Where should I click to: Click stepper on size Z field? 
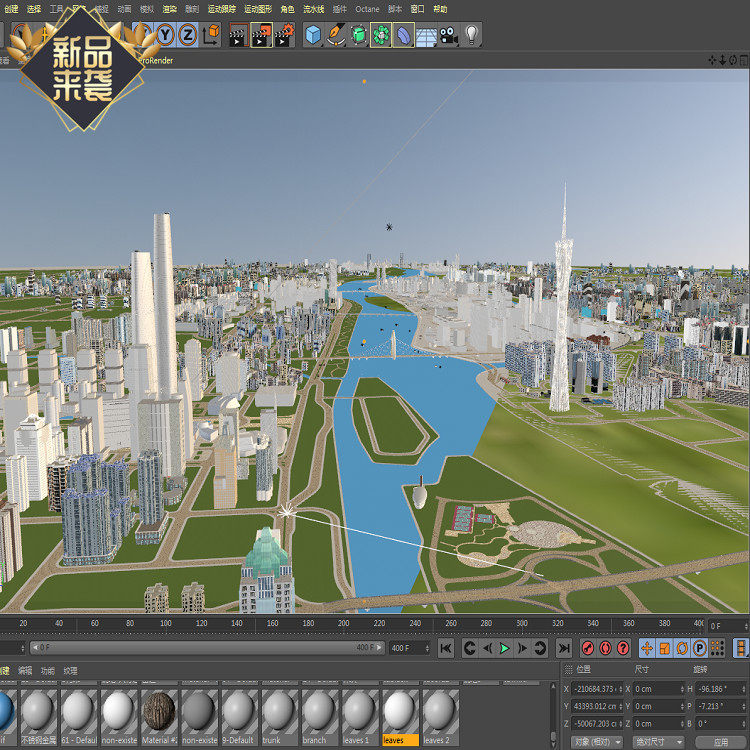[683, 724]
